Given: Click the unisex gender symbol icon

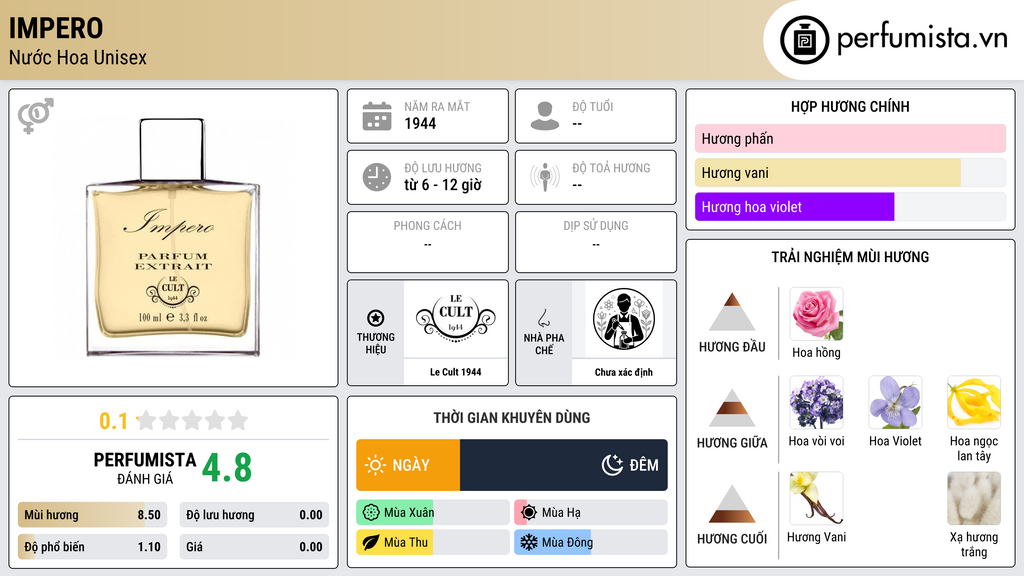Looking at the screenshot, I should (x=35, y=116).
